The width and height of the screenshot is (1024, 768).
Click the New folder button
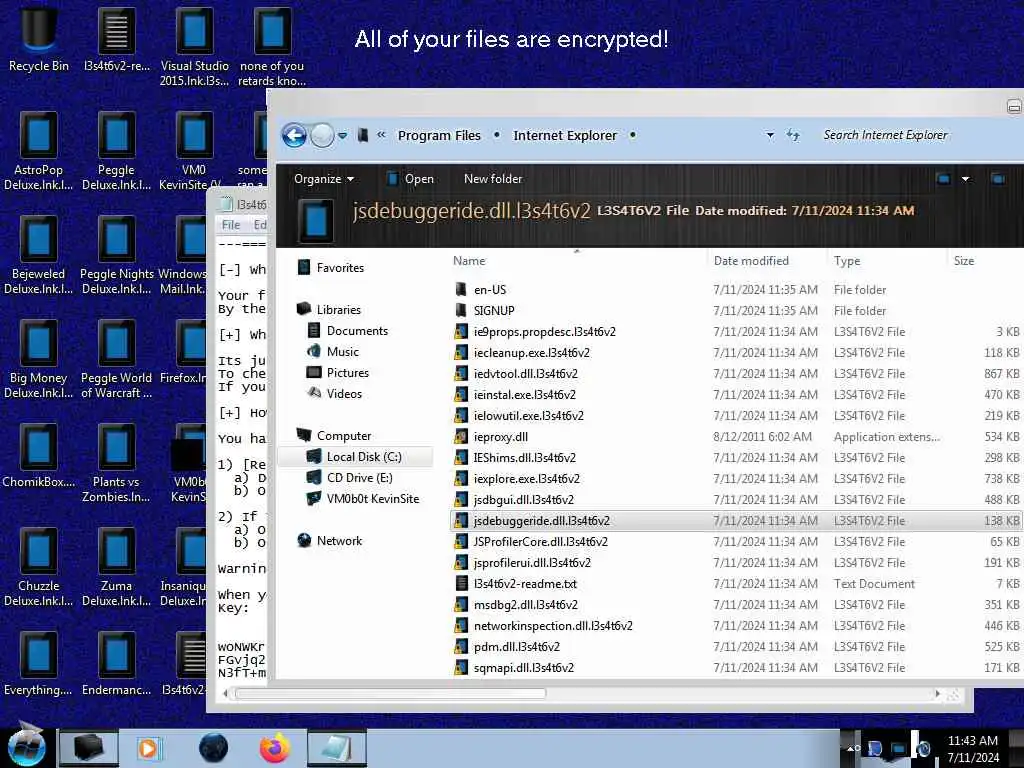click(493, 179)
